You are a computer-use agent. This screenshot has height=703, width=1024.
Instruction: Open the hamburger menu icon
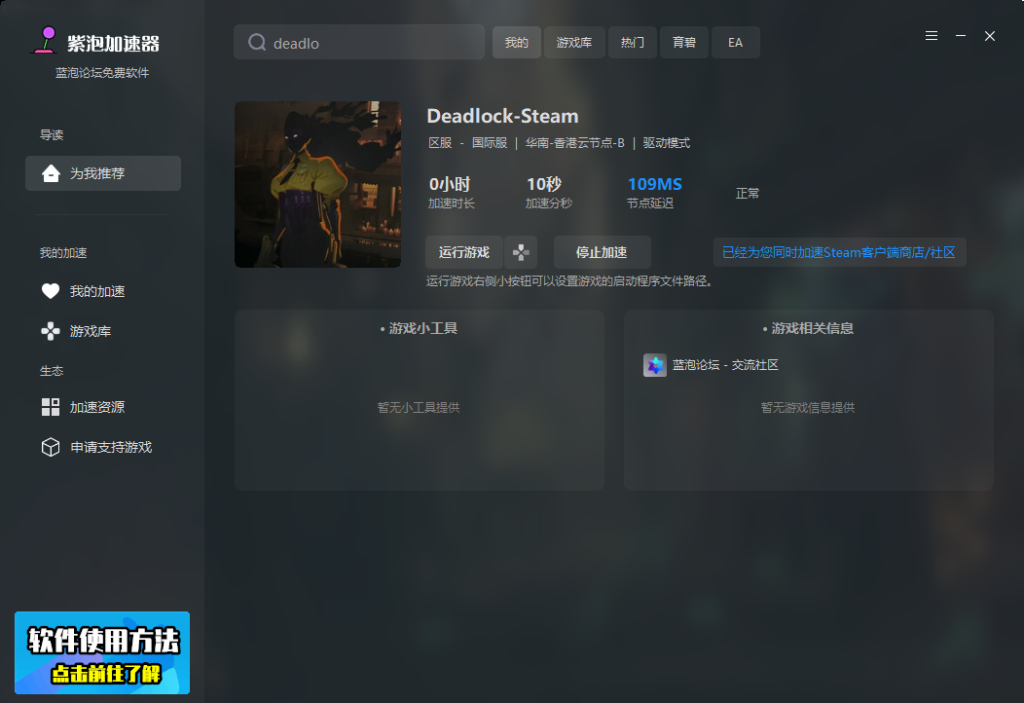[x=931, y=36]
